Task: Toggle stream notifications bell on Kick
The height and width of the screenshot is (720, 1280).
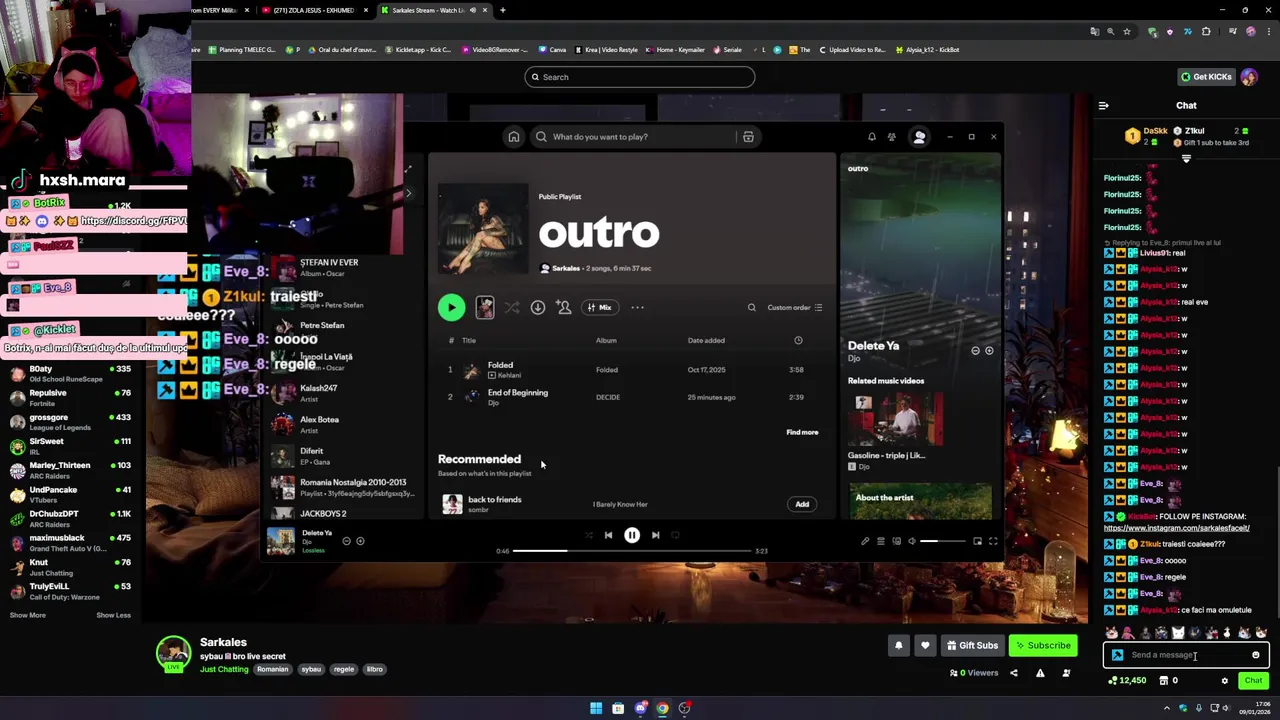Action: [x=898, y=645]
